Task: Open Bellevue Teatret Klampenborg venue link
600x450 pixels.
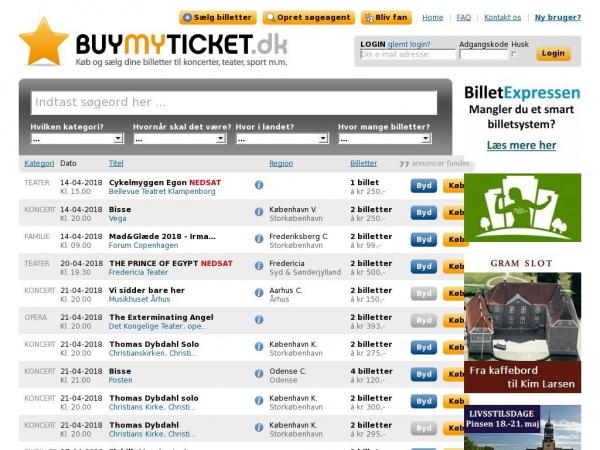Action: click(x=162, y=191)
